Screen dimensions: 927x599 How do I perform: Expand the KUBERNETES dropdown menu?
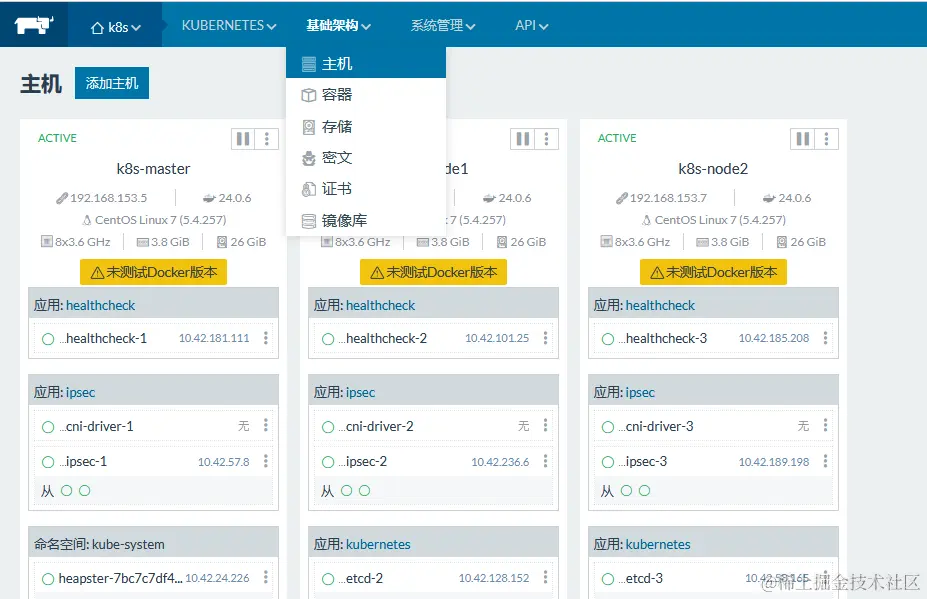[226, 27]
